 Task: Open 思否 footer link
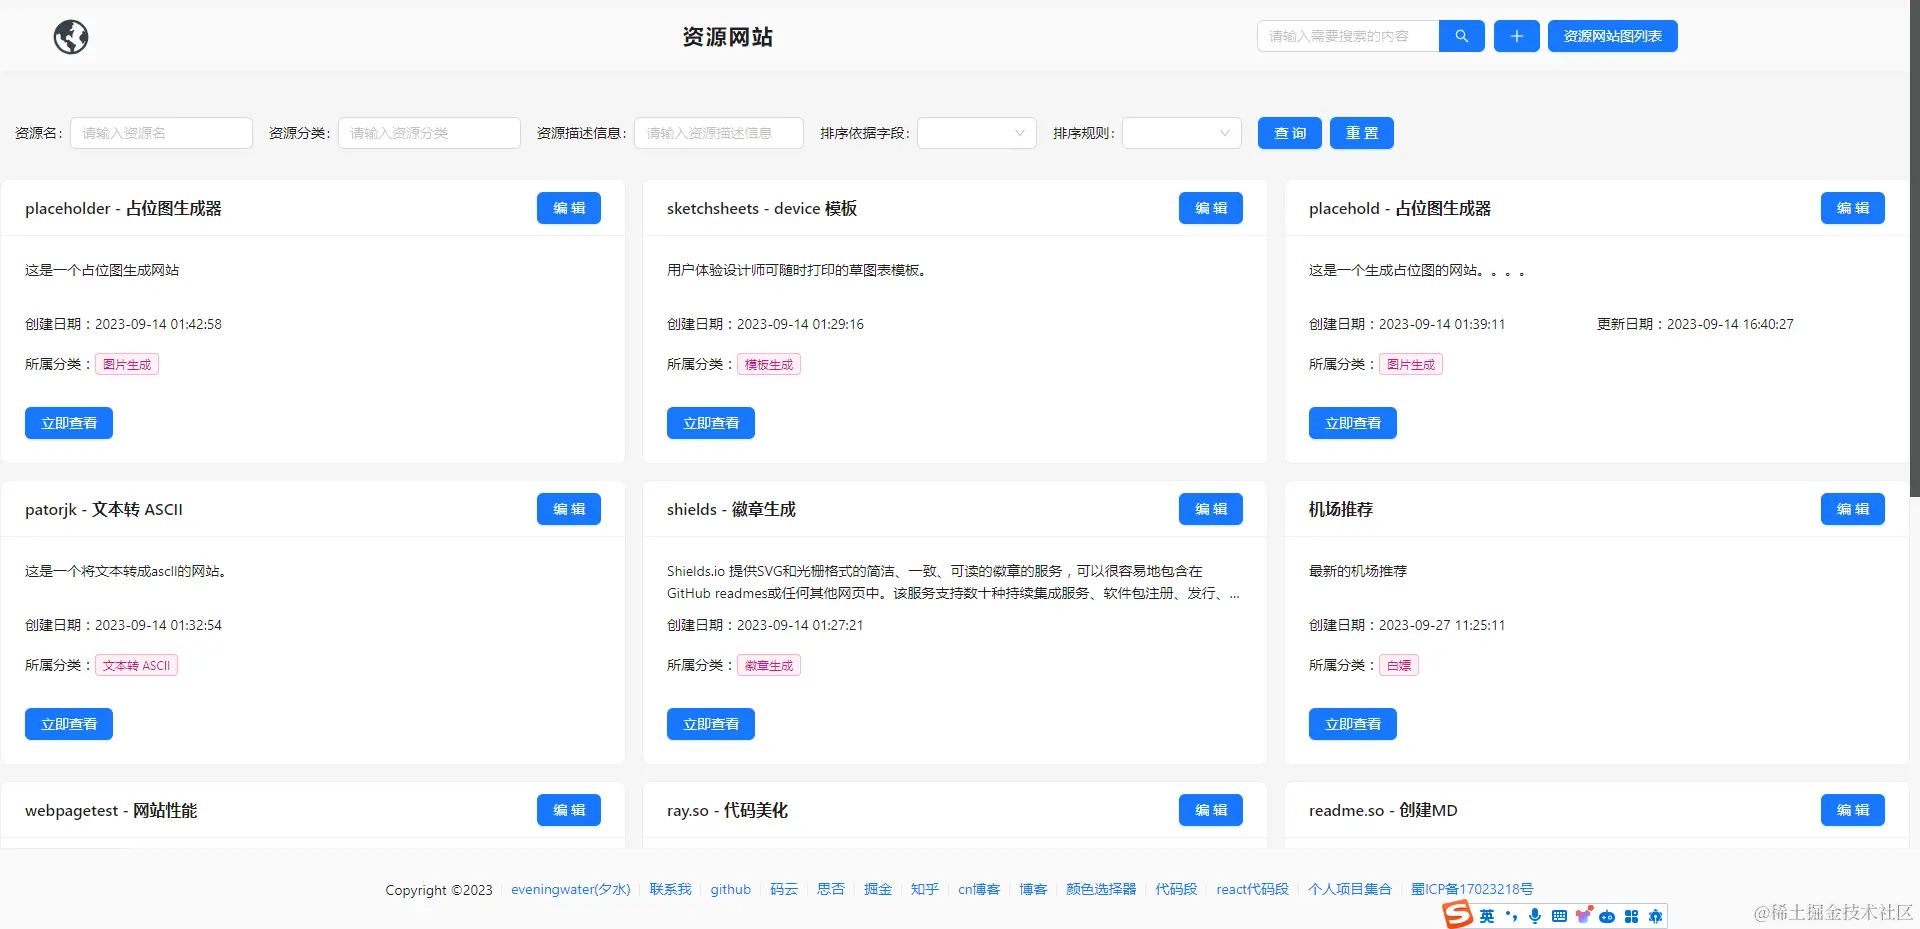pyautogui.click(x=831, y=889)
